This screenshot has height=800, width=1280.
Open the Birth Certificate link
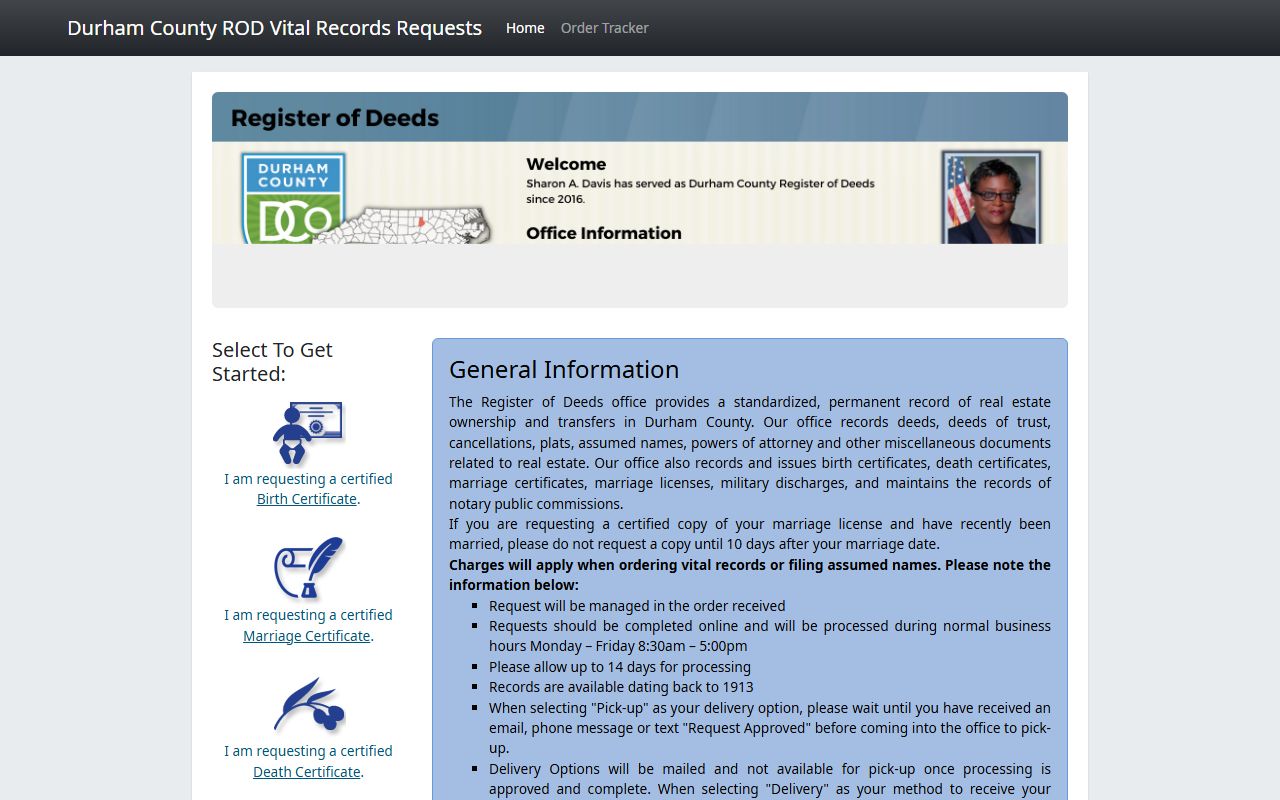point(307,499)
